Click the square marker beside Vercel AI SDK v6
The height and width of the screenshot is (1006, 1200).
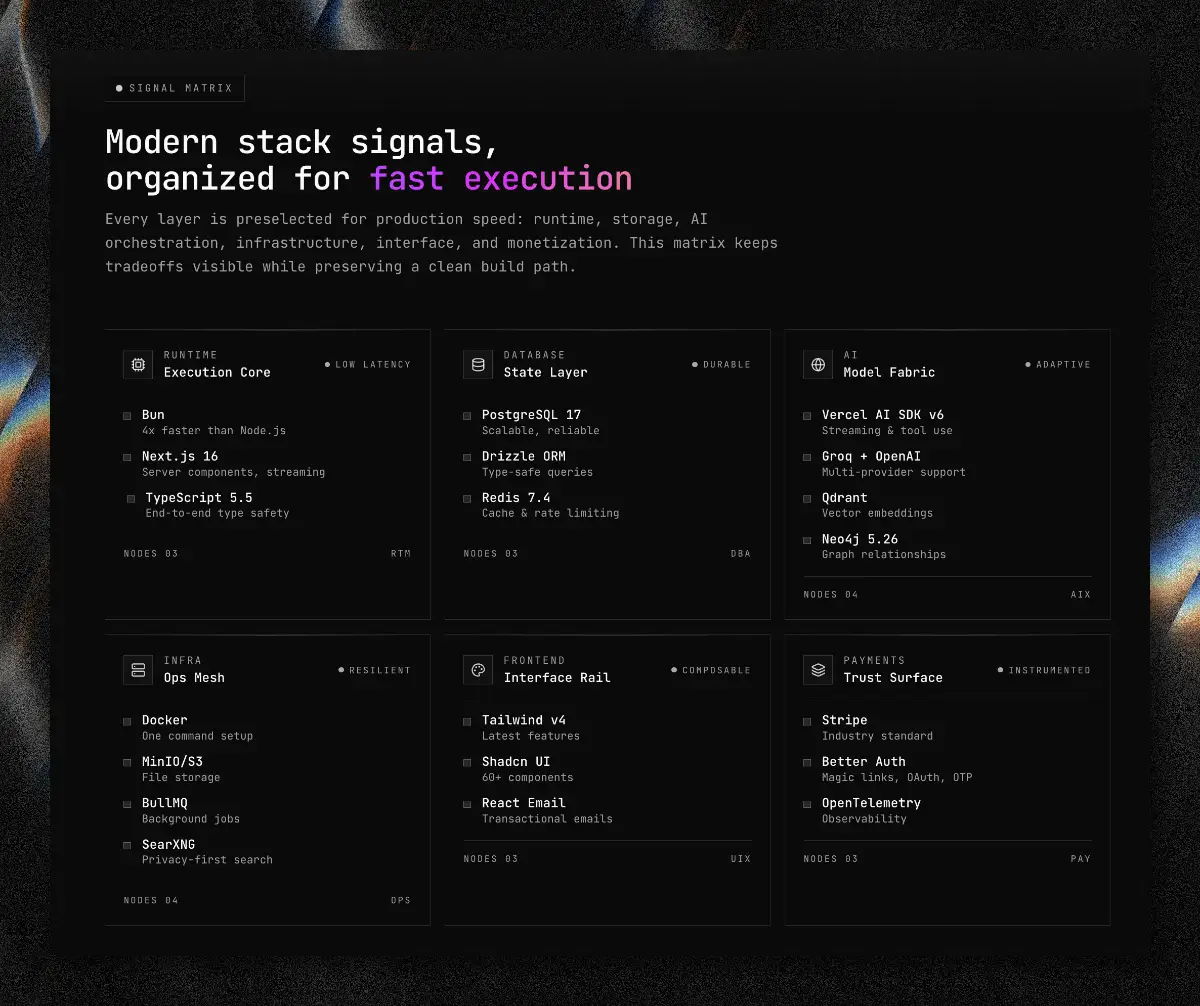tap(807, 416)
